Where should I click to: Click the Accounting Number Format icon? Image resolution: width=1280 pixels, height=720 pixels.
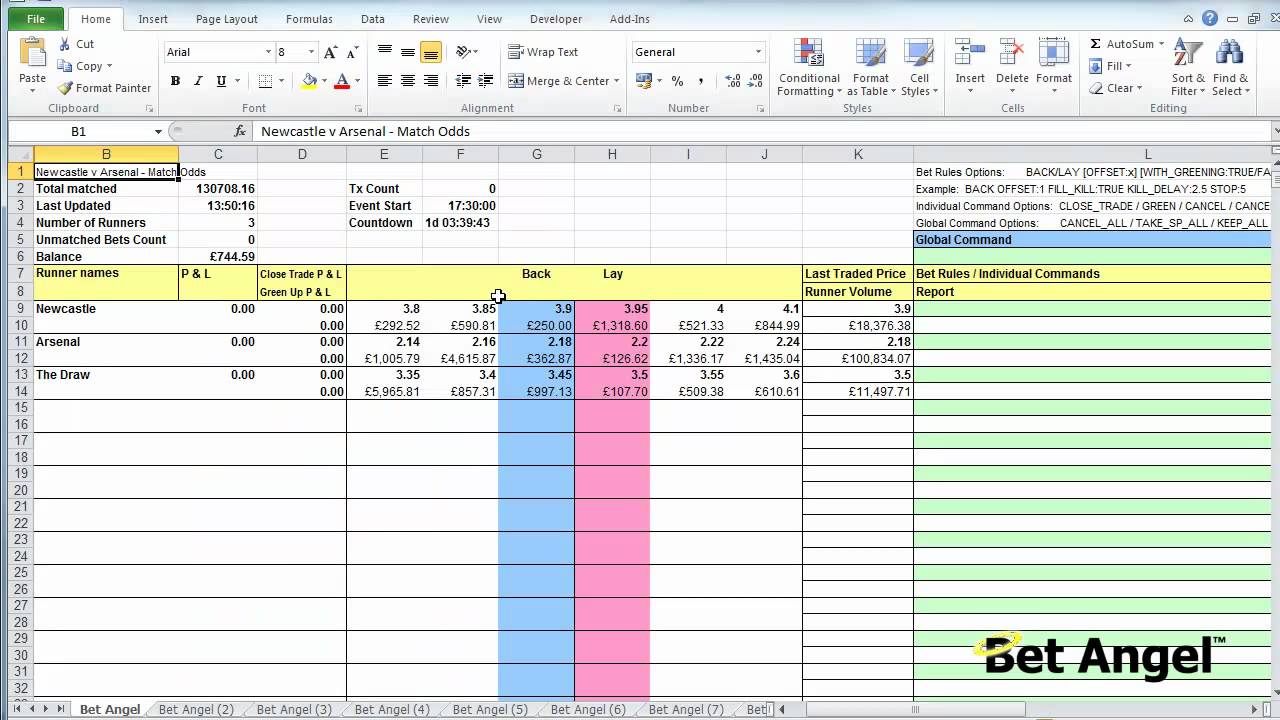pyautogui.click(x=643, y=81)
